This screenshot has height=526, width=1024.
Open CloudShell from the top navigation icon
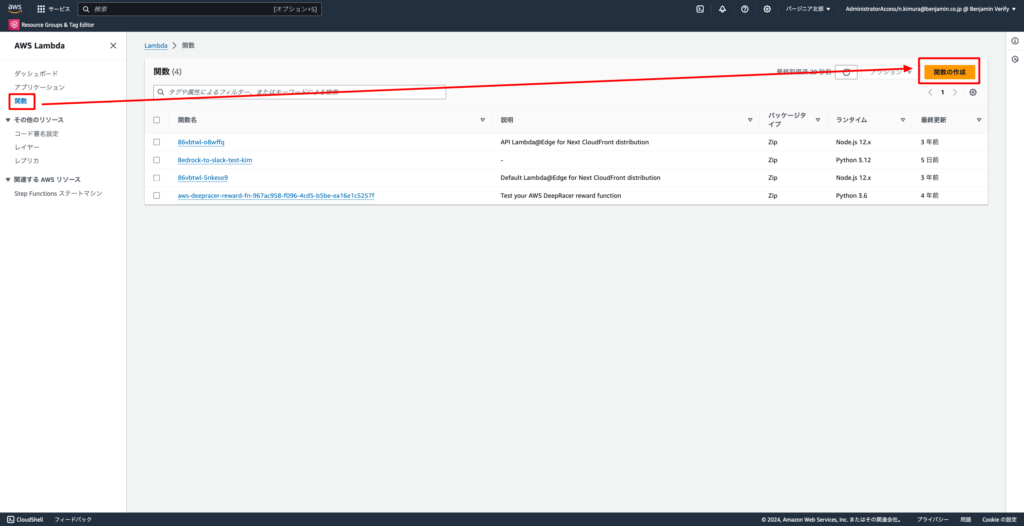700,9
